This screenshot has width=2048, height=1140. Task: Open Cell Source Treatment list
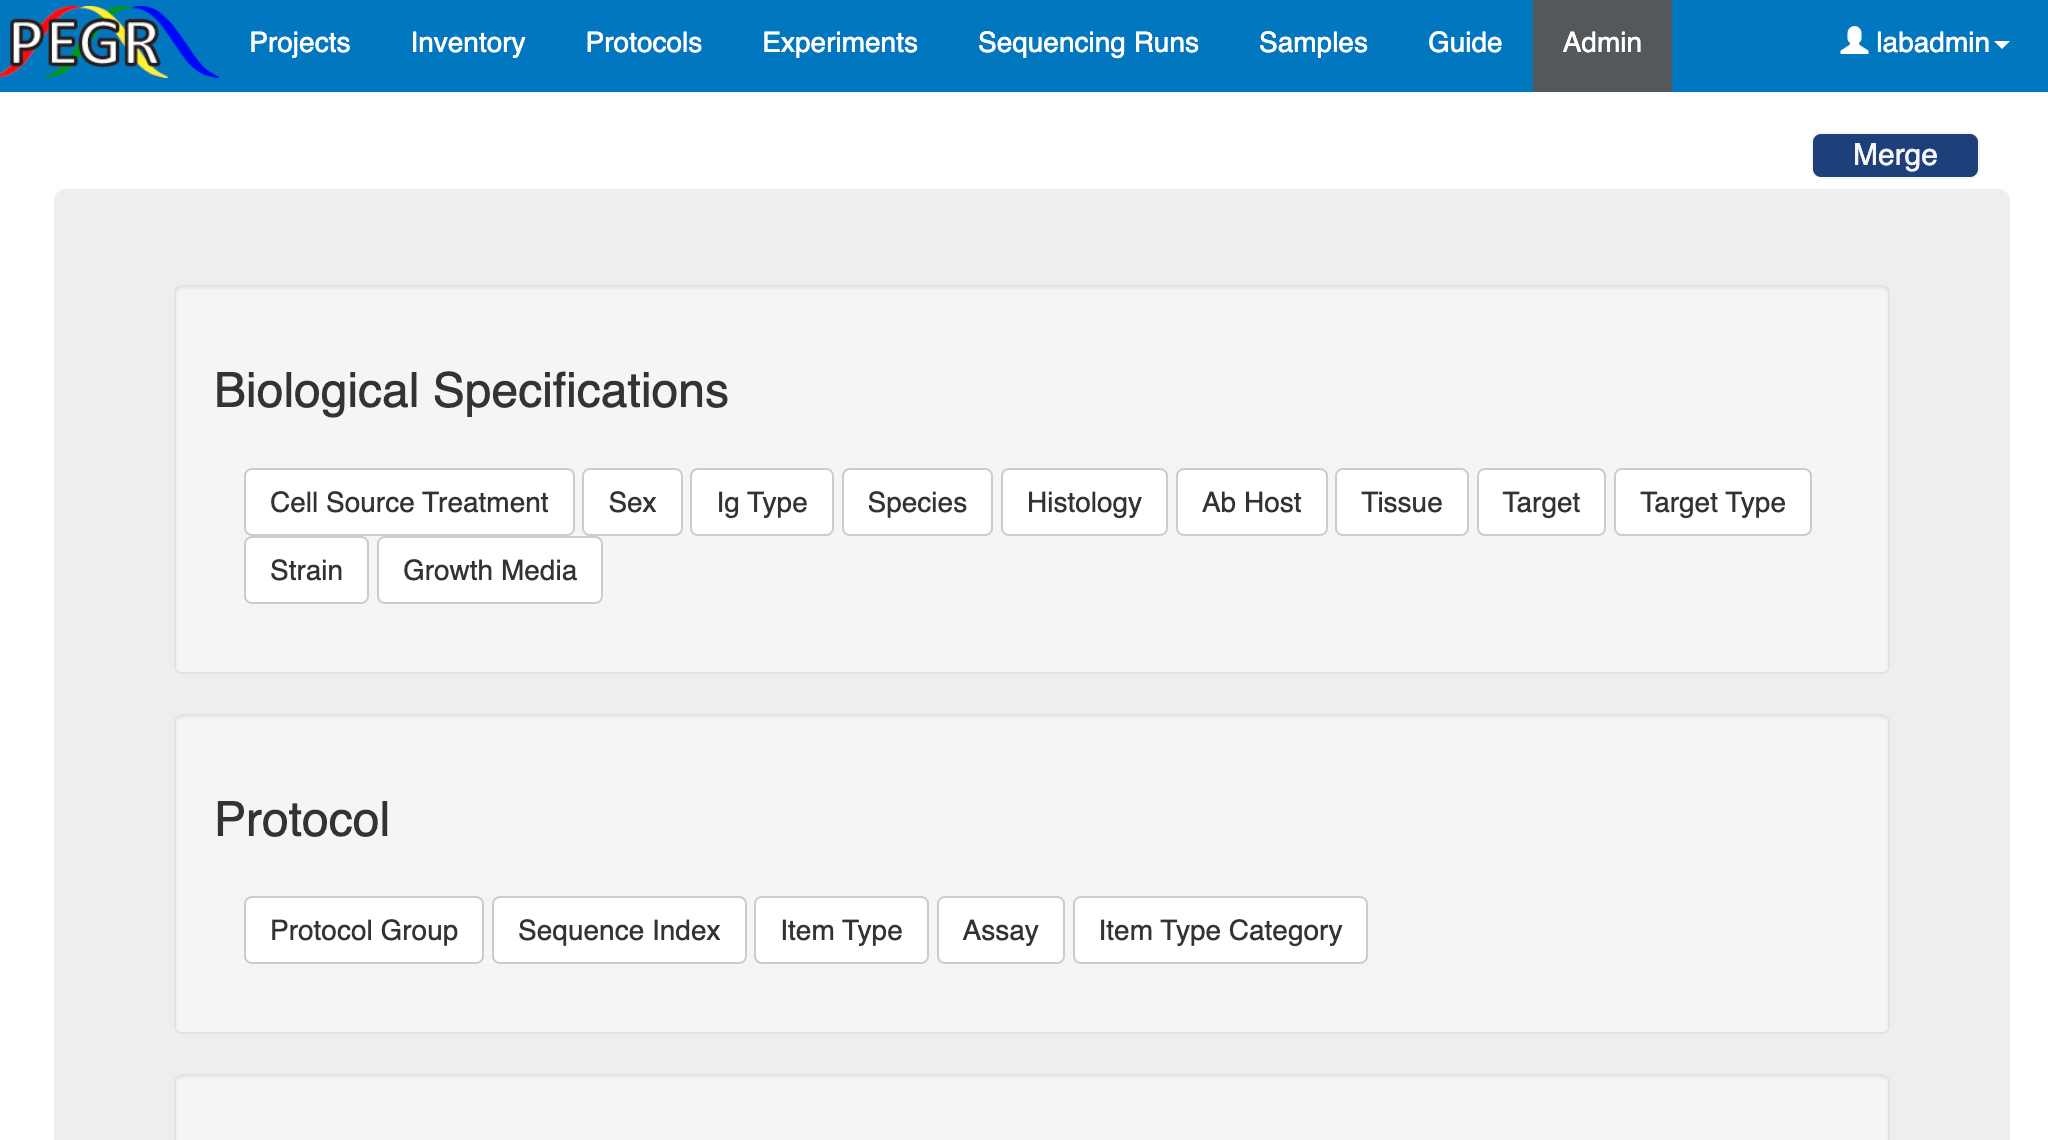point(409,502)
